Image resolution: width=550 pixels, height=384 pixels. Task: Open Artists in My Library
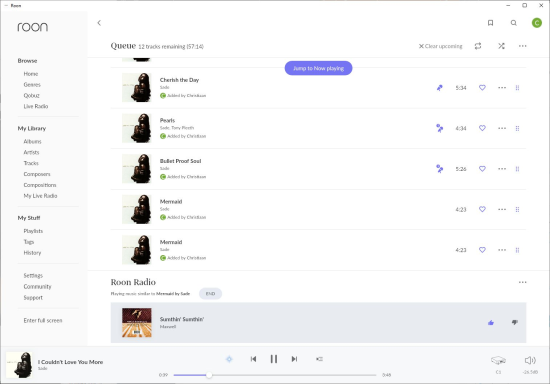(x=31, y=152)
